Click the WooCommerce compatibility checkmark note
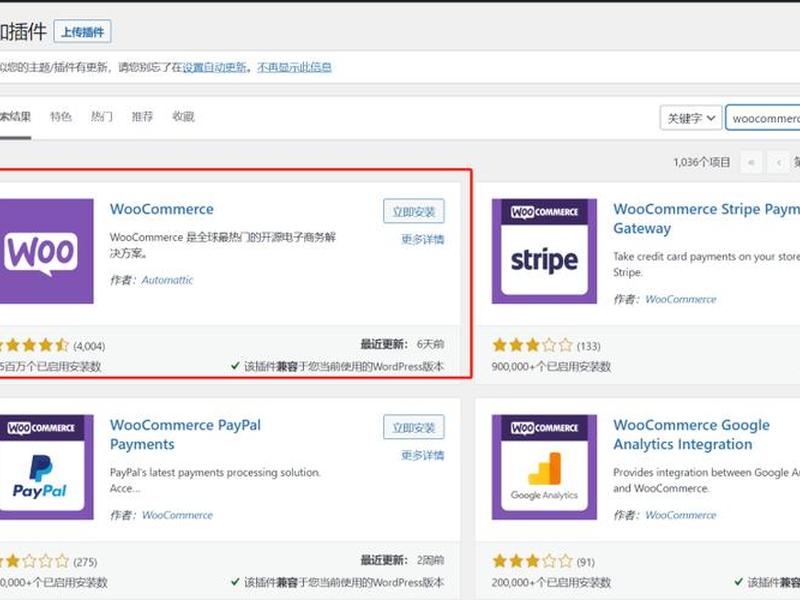The image size is (800, 600). pos(337,366)
